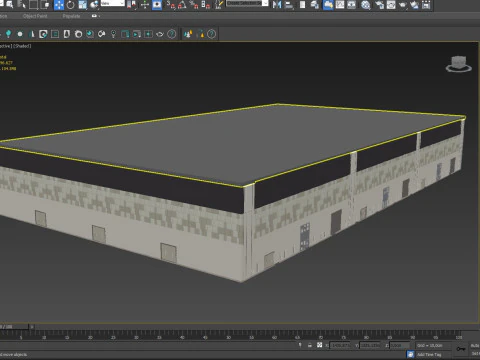480x360 pixels.
Task: Toggle Absolute/Offset transform mode icon
Action: (x=319, y=345)
